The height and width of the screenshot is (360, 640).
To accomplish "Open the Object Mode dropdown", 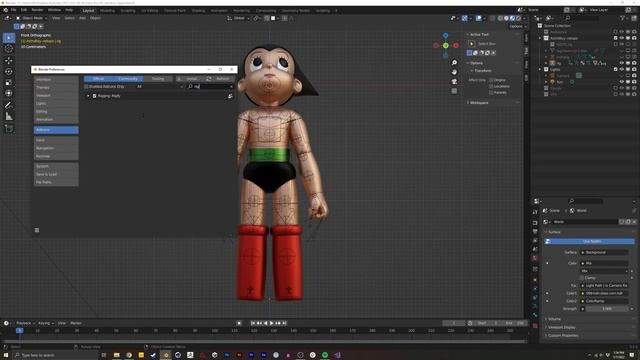I will (x=31, y=18).
